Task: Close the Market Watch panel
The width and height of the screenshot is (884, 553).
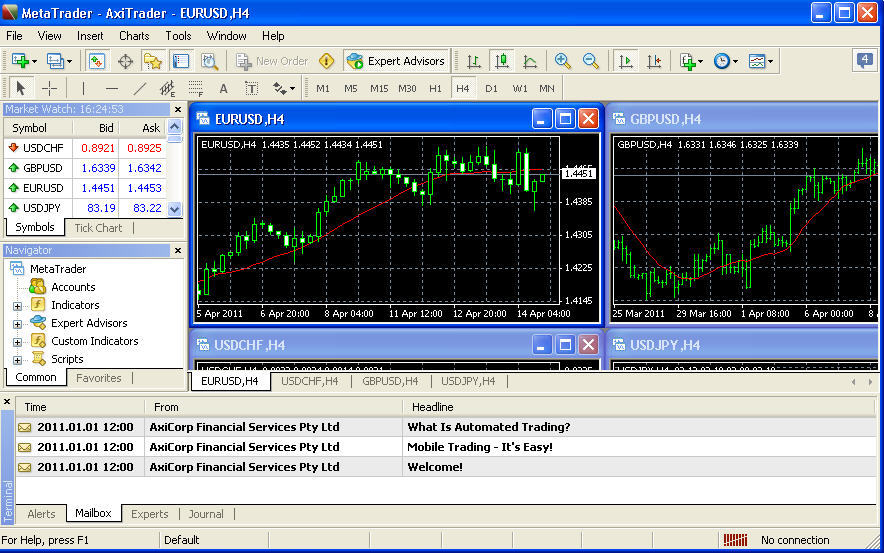Action: tap(178, 109)
